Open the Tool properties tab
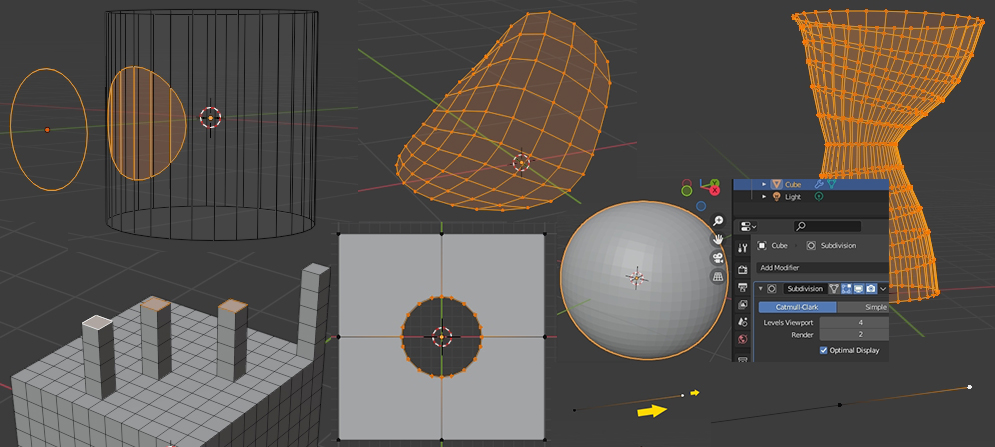 click(742, 248)
